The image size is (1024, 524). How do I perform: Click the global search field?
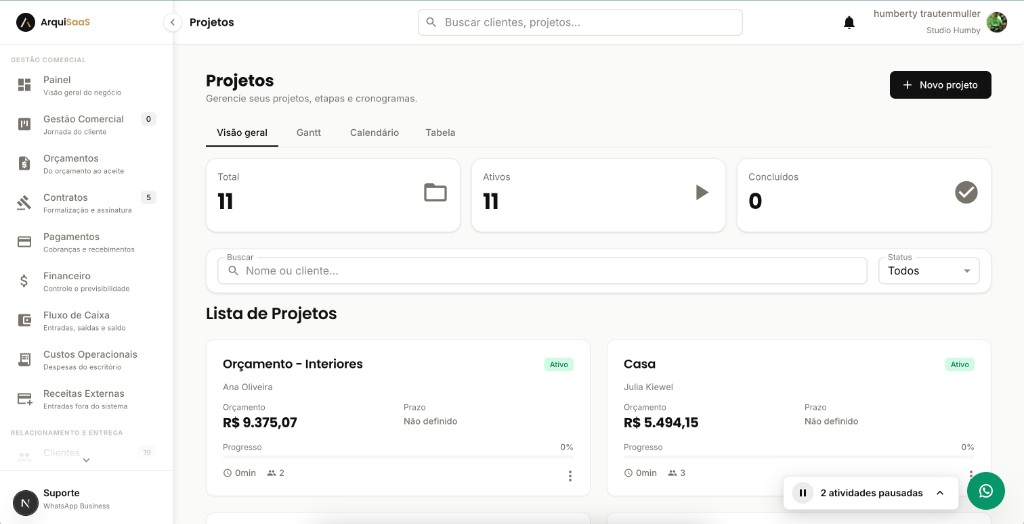coord(580,22)
